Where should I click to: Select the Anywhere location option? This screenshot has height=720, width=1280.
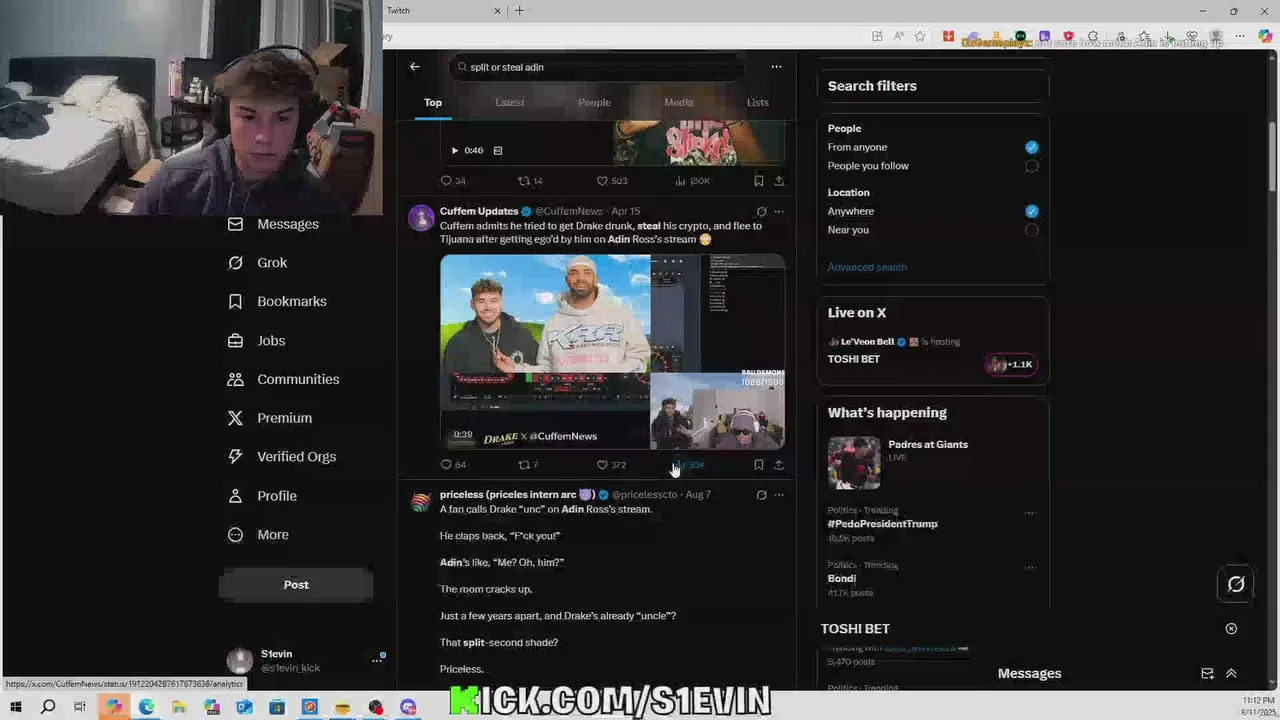point(1031,211)
